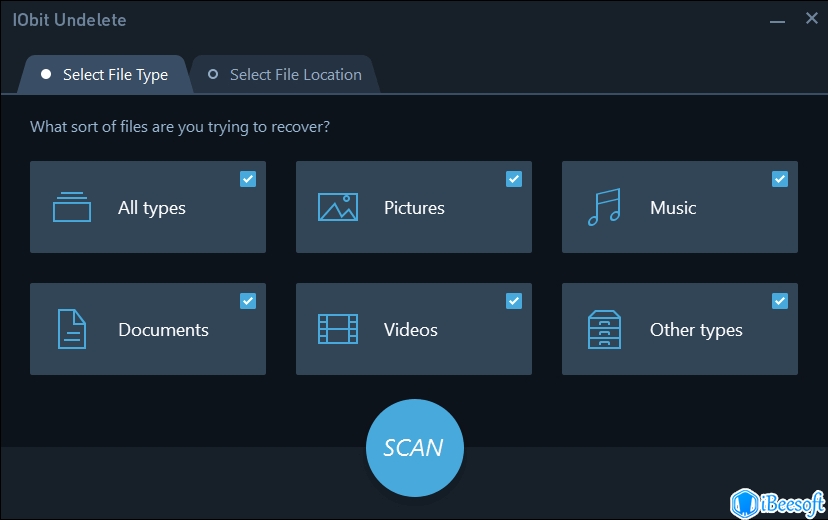Close the IObit Undelete window
This screenshot has width=828, height=520.
[x=812, y=18]
